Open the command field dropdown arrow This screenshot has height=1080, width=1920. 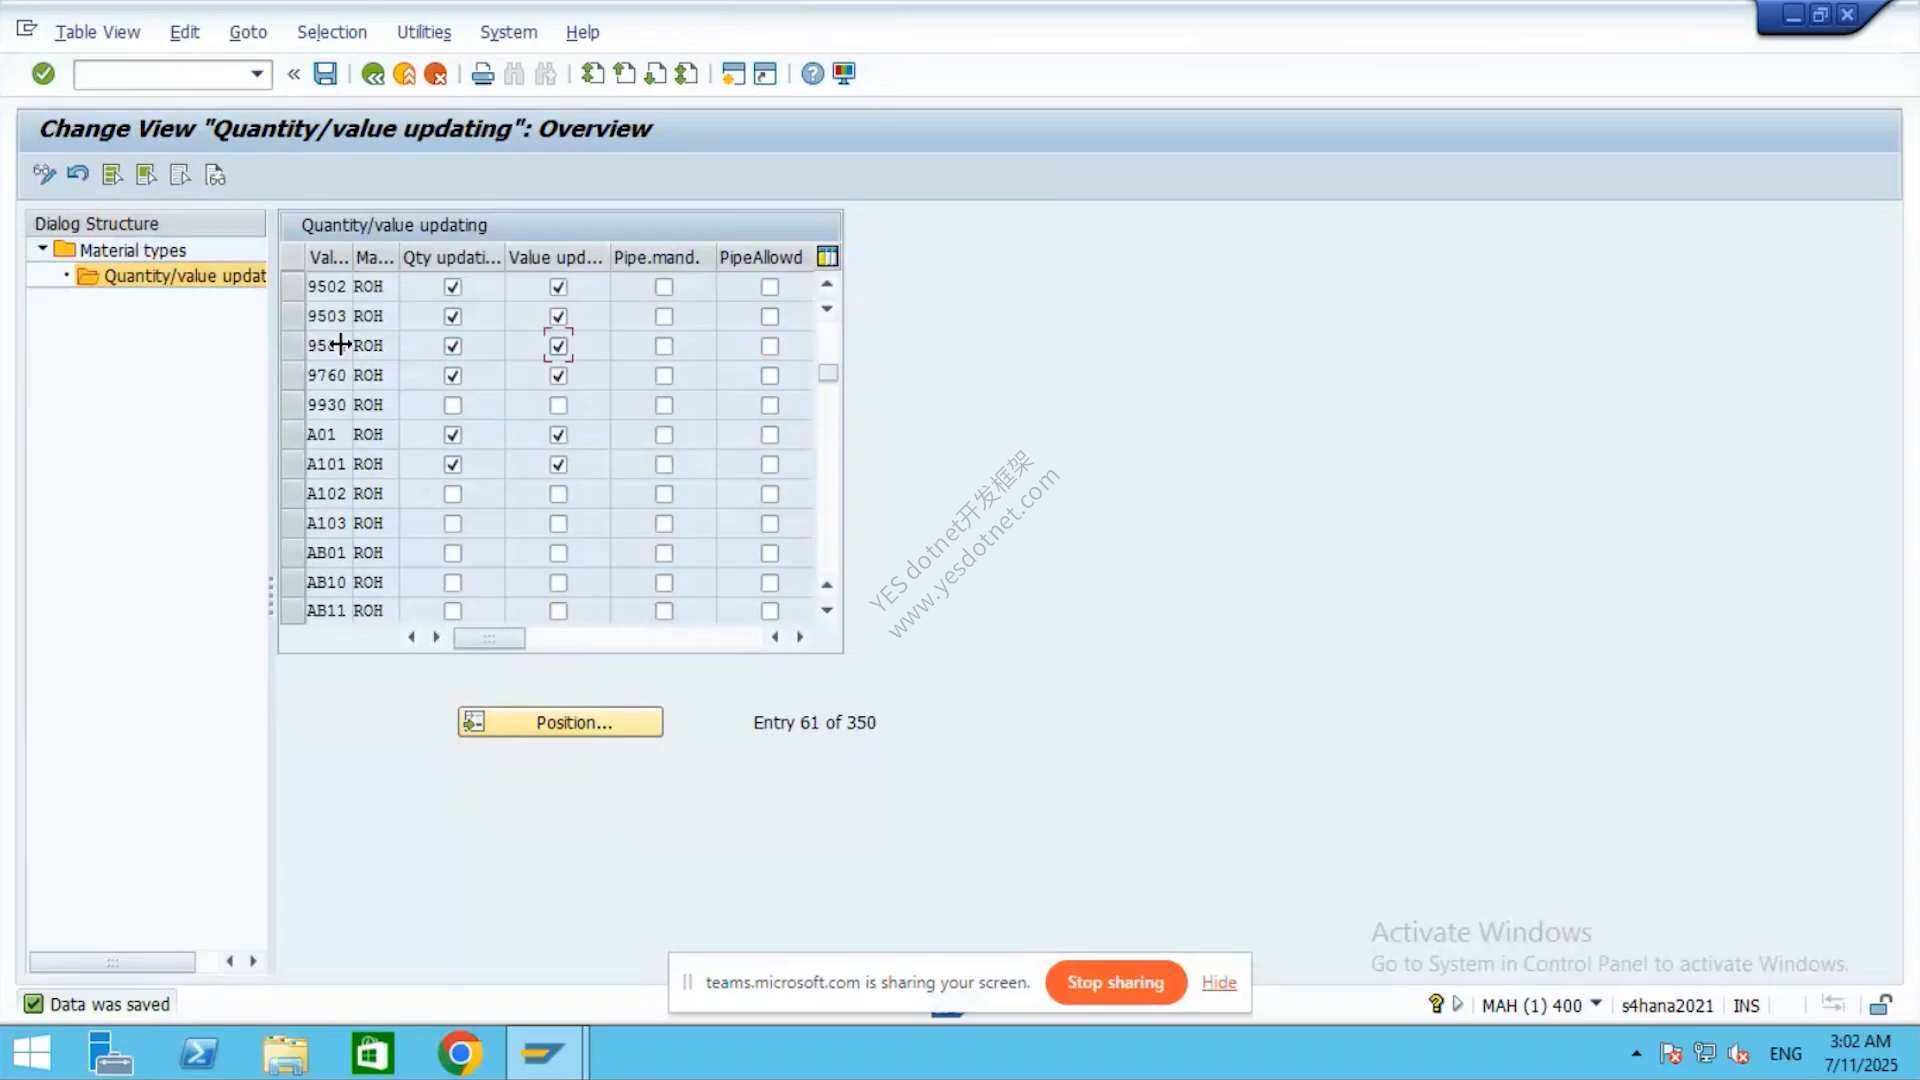pyautogui.click(x=257, y=74)
